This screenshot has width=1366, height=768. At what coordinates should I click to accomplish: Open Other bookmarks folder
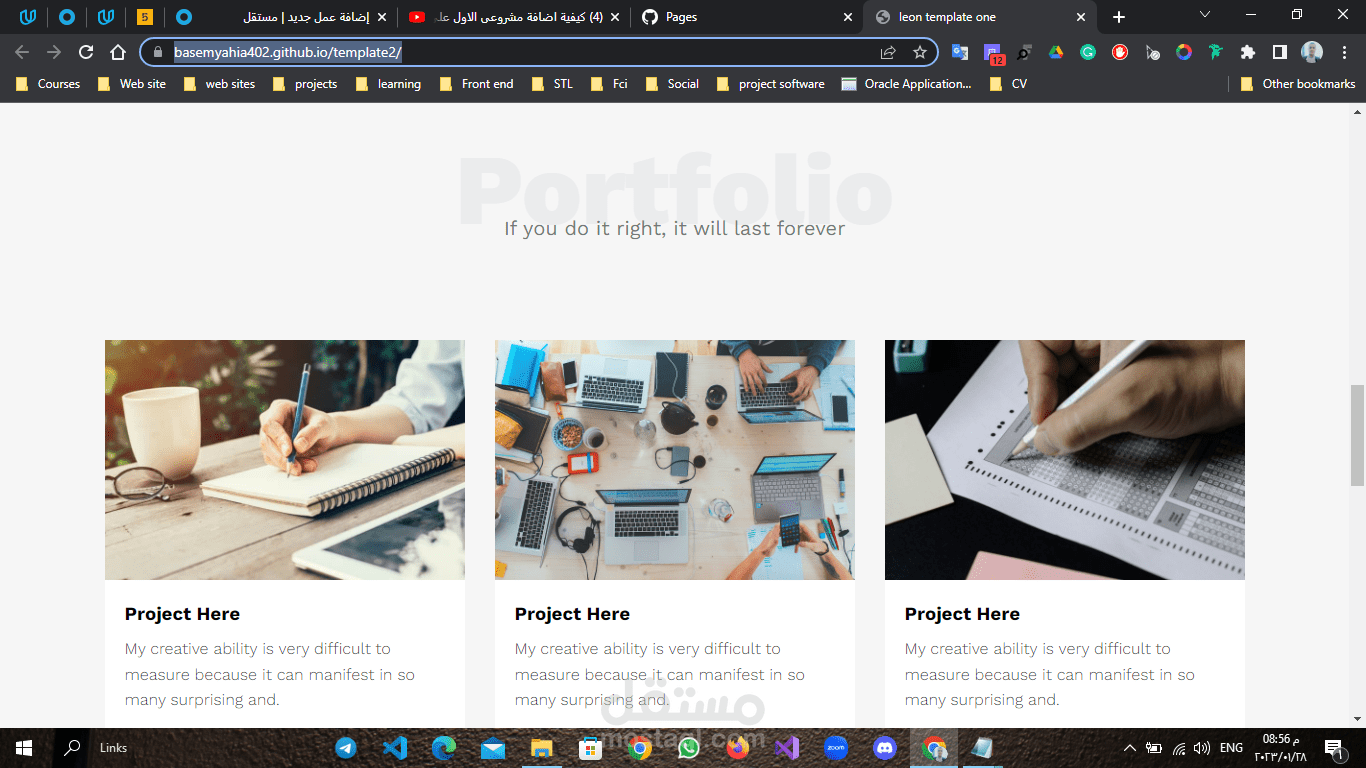click(1298, 84)
